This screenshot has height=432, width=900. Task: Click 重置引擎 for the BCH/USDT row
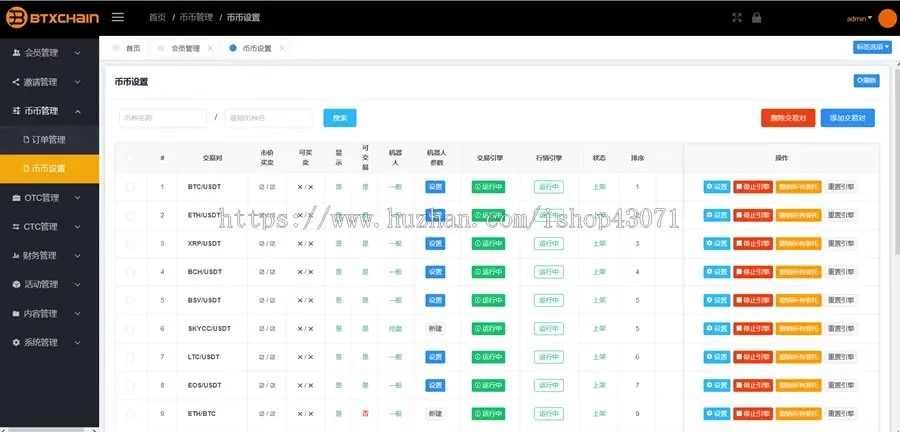[x=841, y=272]
